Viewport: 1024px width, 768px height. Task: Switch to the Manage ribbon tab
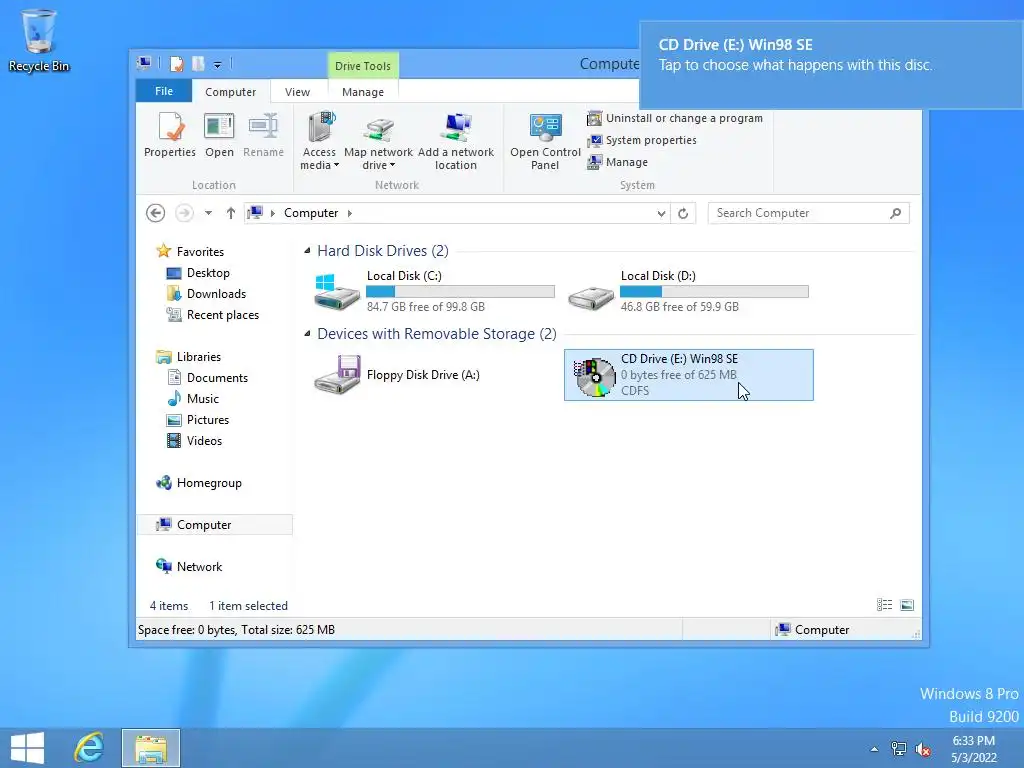pos(363,92)
